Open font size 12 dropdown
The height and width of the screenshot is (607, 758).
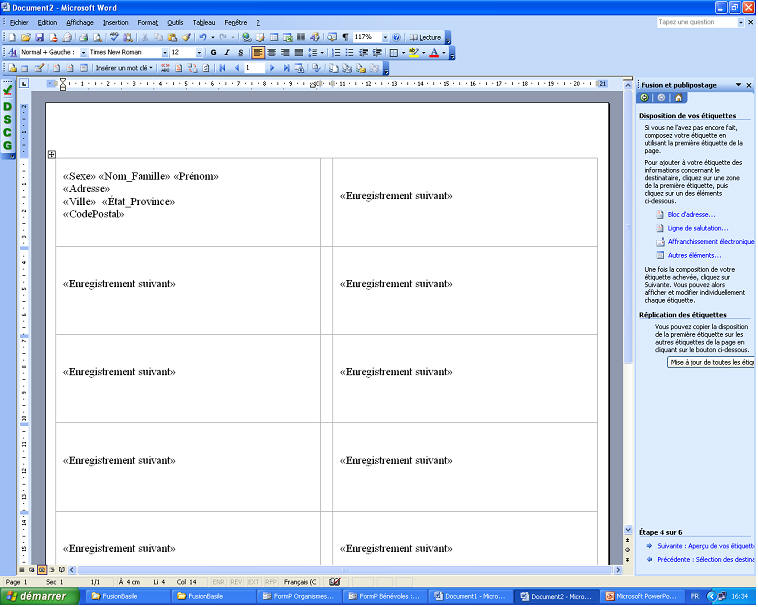point(199,52)
